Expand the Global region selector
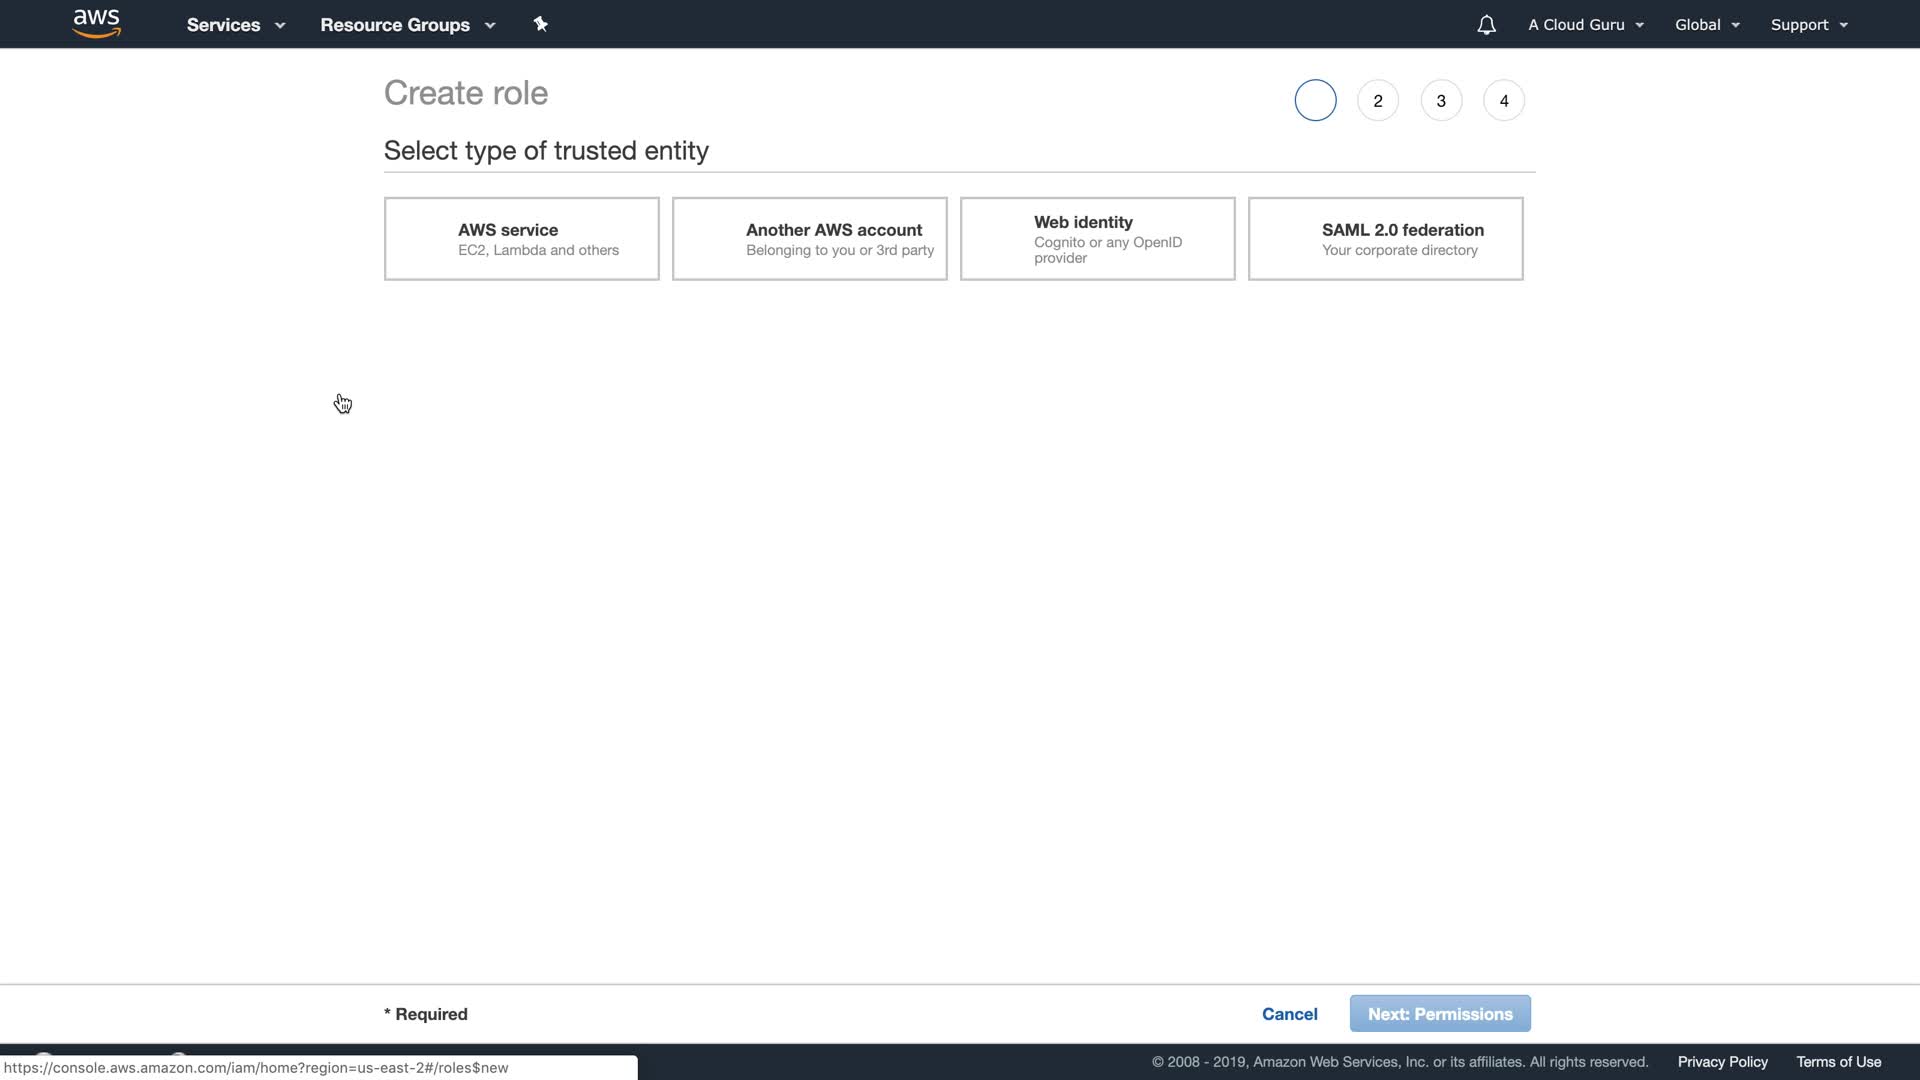This screenshot has width=1920, height=1080. point(1707,25)
